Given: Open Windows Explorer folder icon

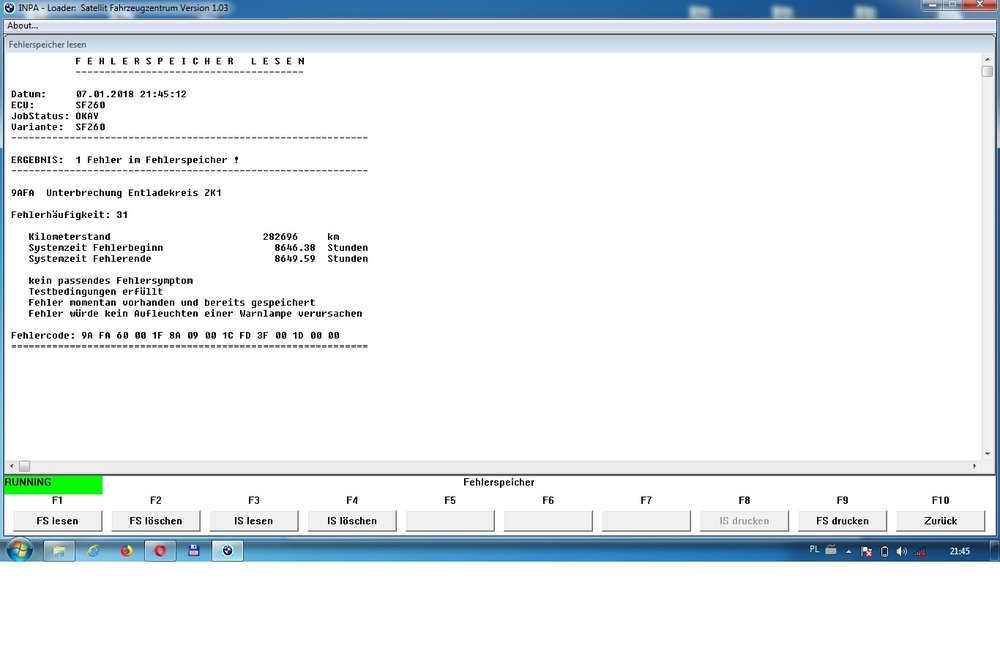Looking at the screenshot, I should 59,550.
